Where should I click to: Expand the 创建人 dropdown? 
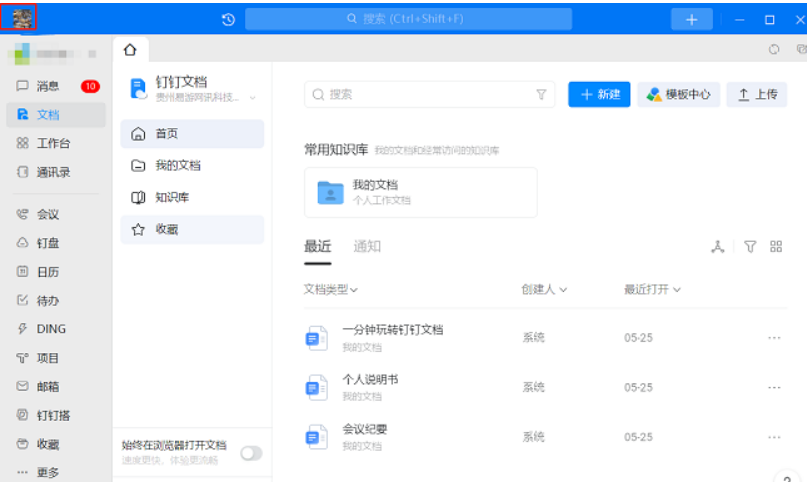[544, 290]
